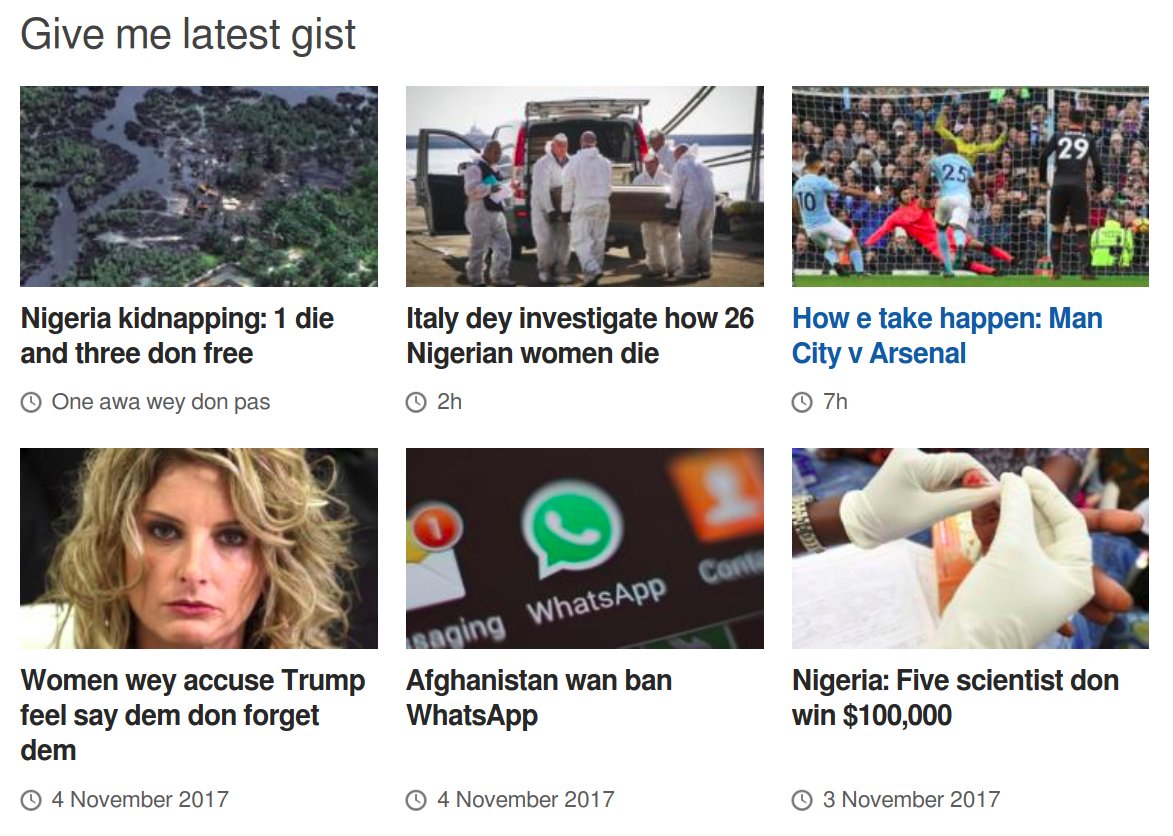The image size is (1173, 836).
Task: Click clock icon next to 2h timestamp
Action: point(416,403)
